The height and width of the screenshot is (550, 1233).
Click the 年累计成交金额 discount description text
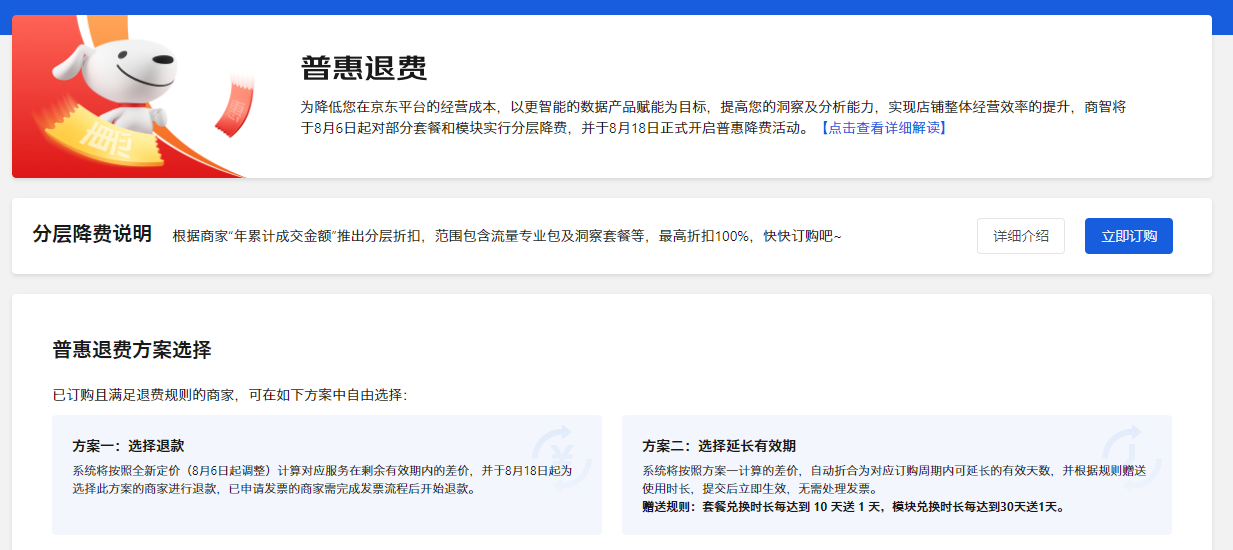[507, 237]
